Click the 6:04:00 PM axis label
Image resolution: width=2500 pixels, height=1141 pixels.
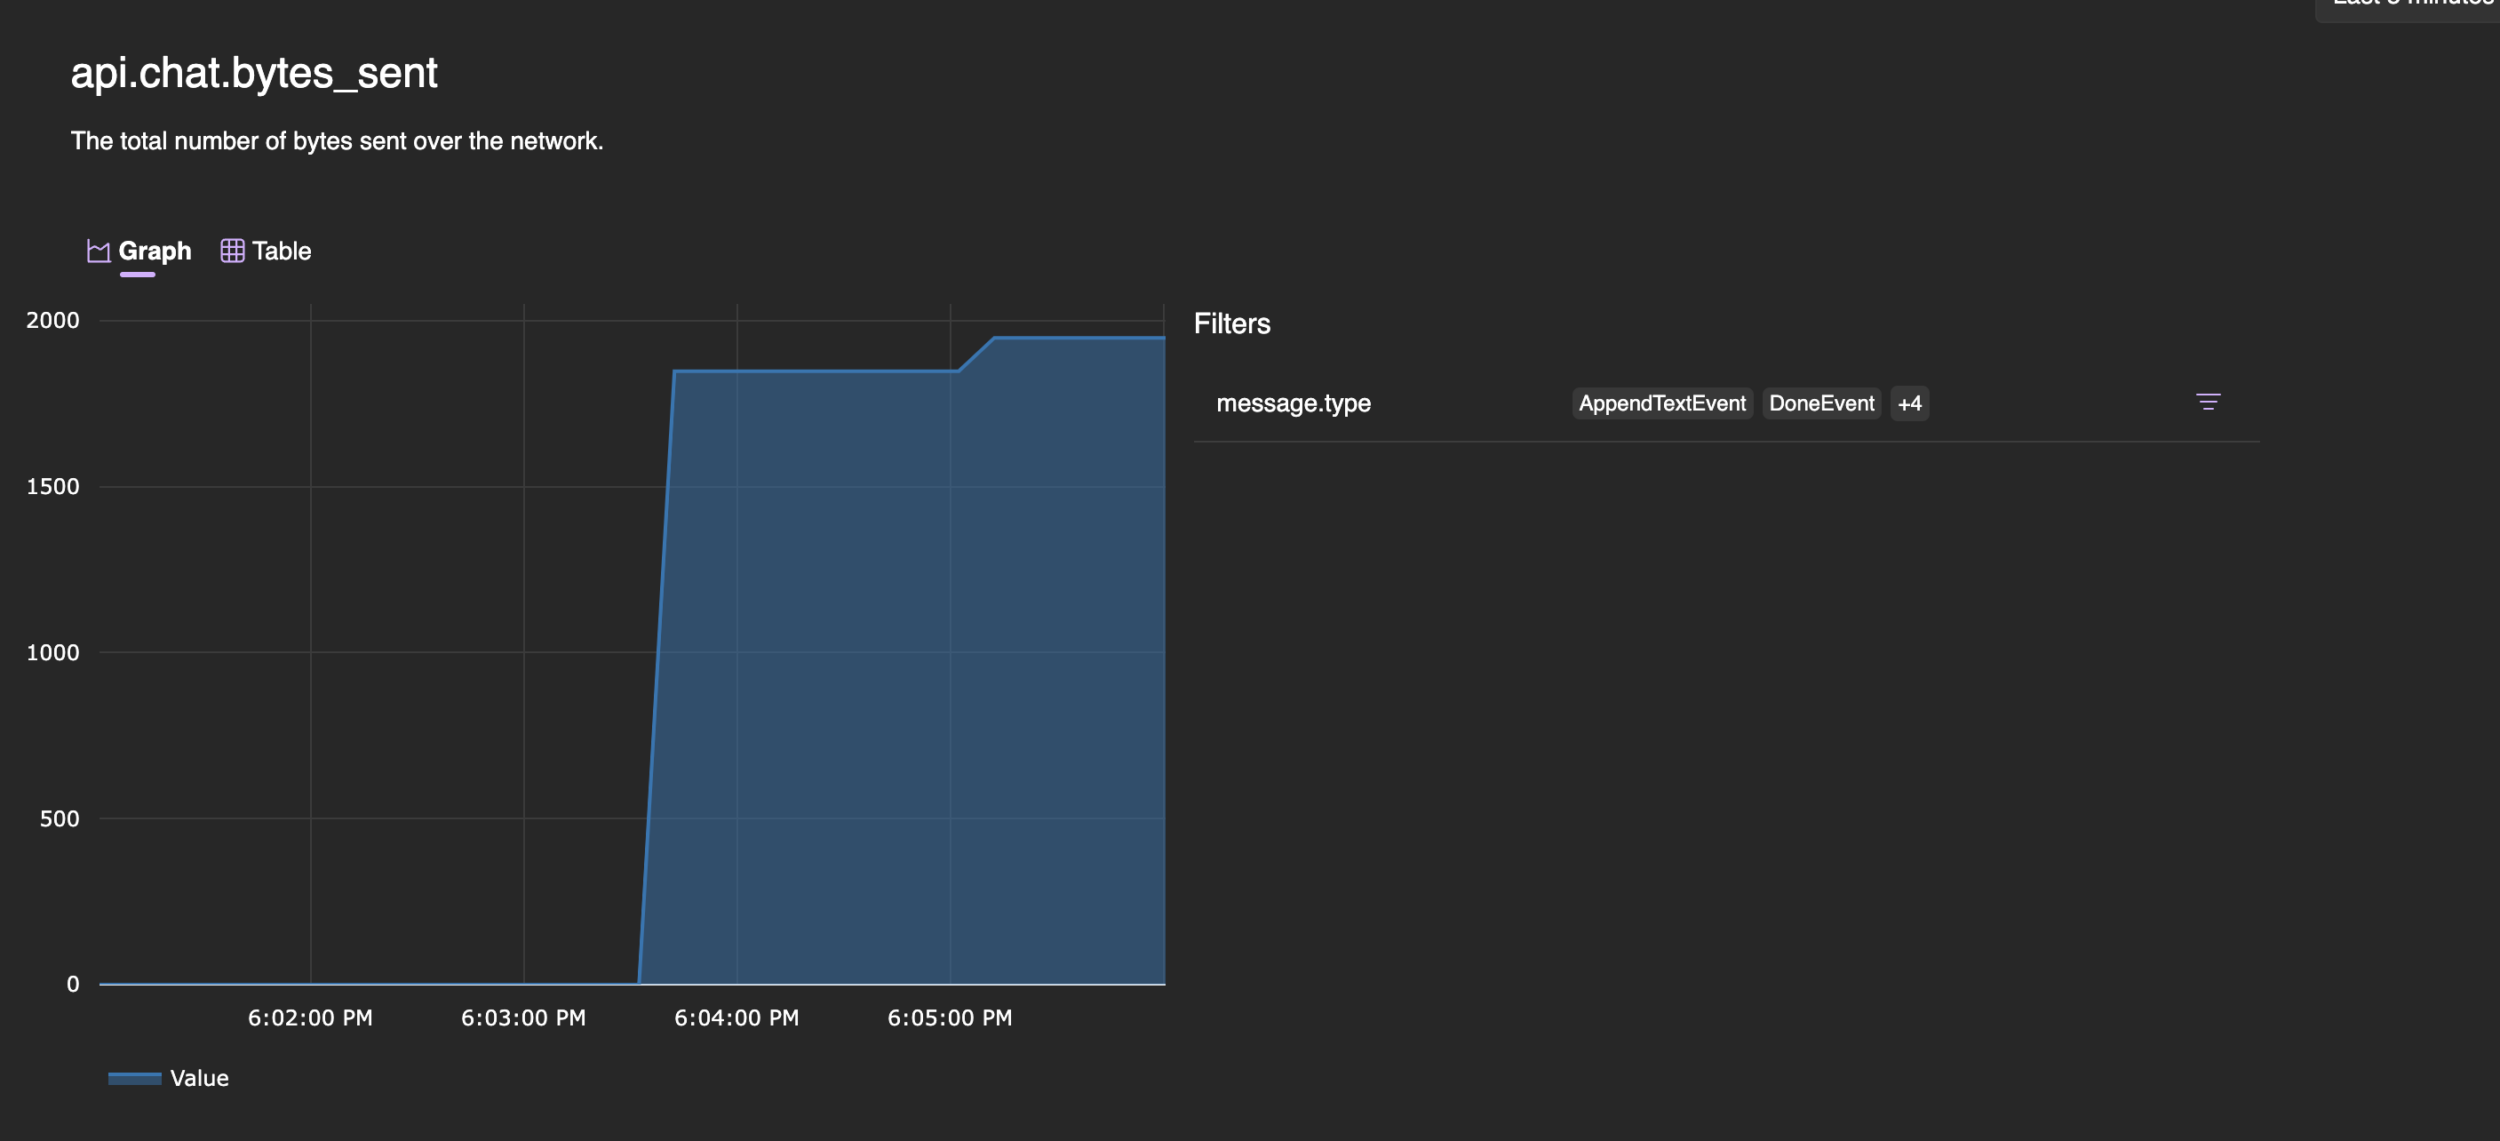click(738, 1017)
